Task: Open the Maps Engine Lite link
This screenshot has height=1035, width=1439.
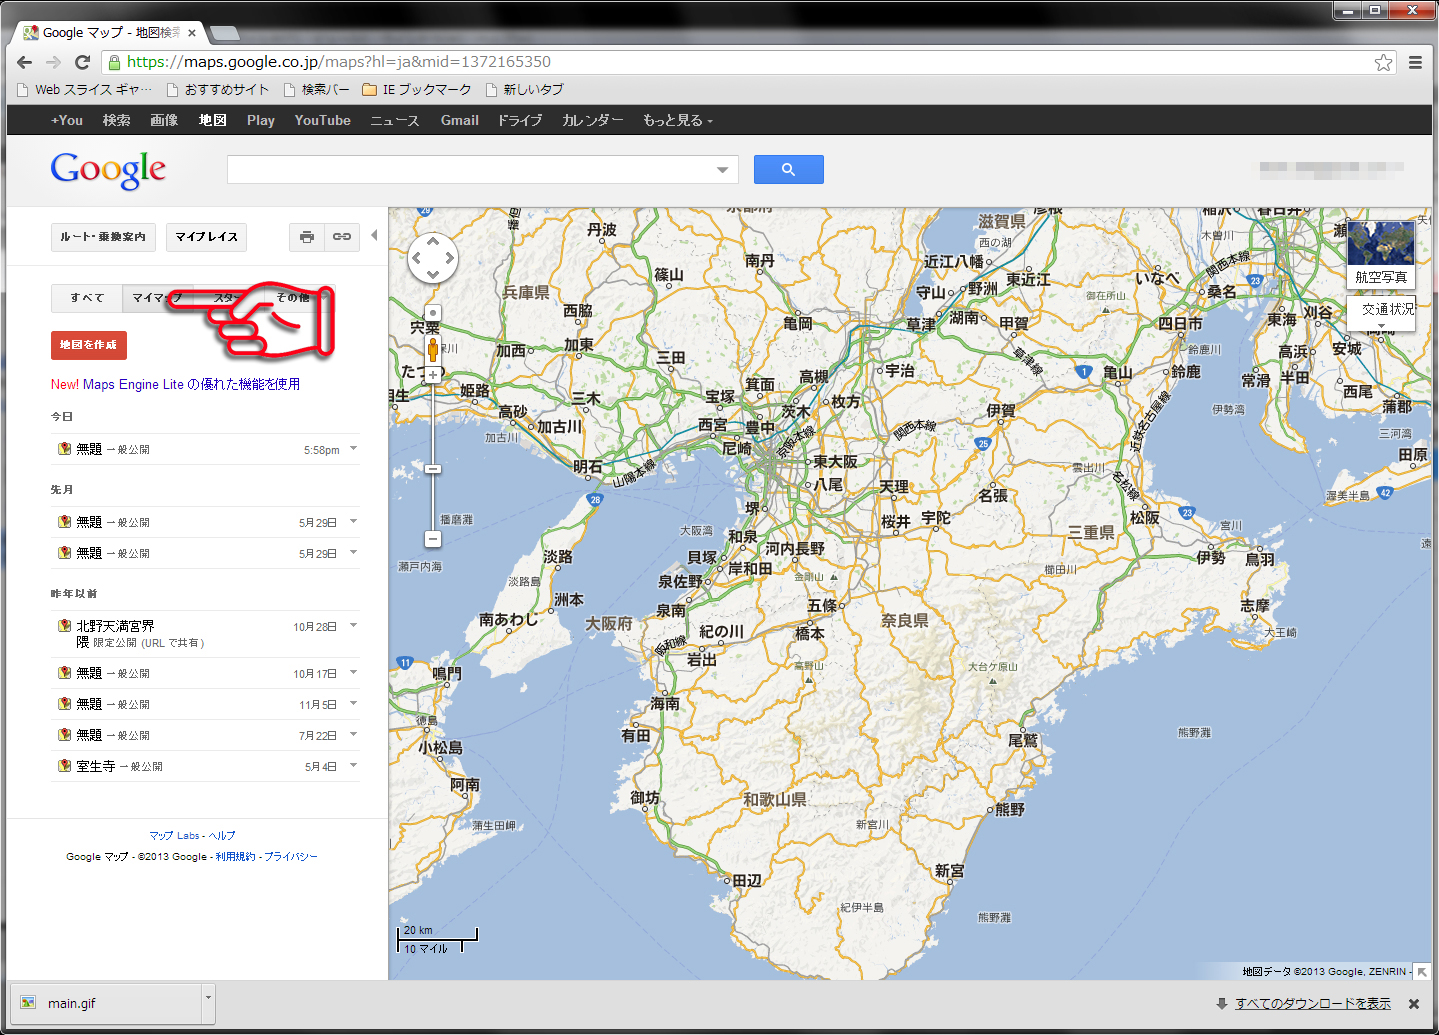Action: 175,384
